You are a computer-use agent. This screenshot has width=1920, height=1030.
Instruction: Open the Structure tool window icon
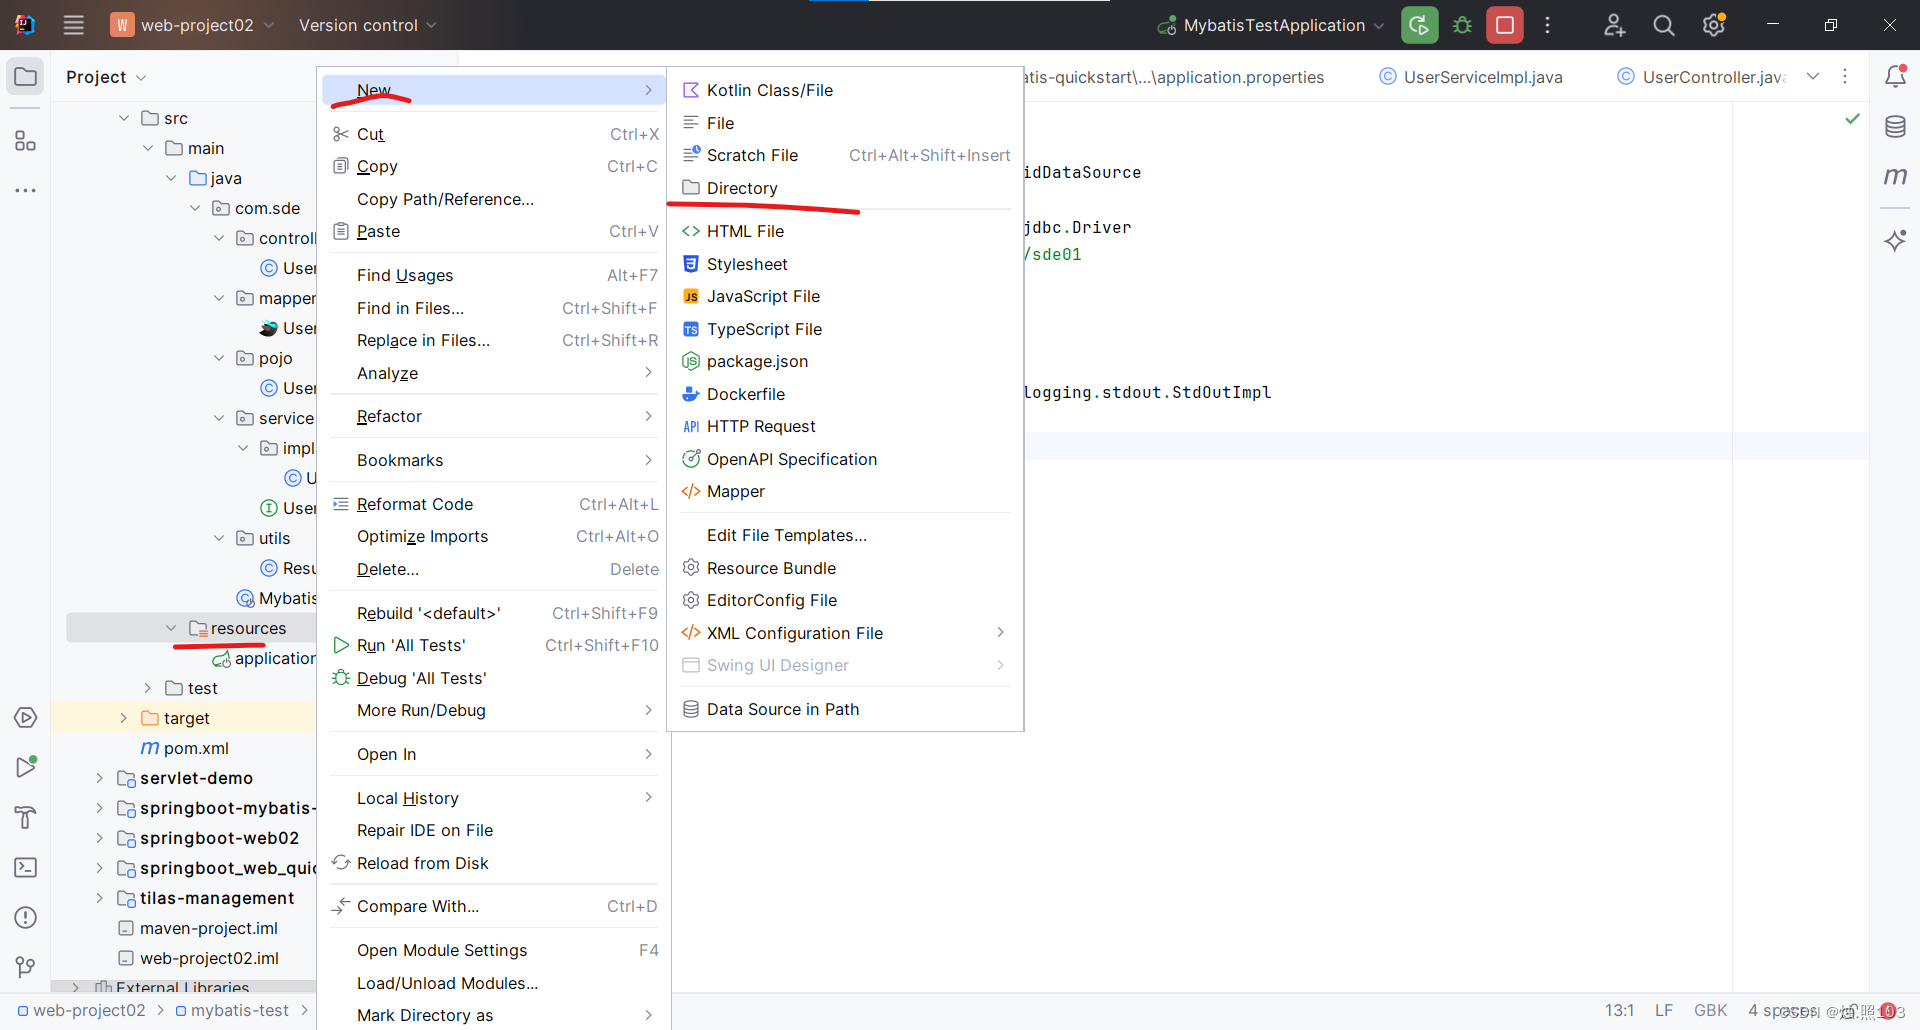[25, 141]
